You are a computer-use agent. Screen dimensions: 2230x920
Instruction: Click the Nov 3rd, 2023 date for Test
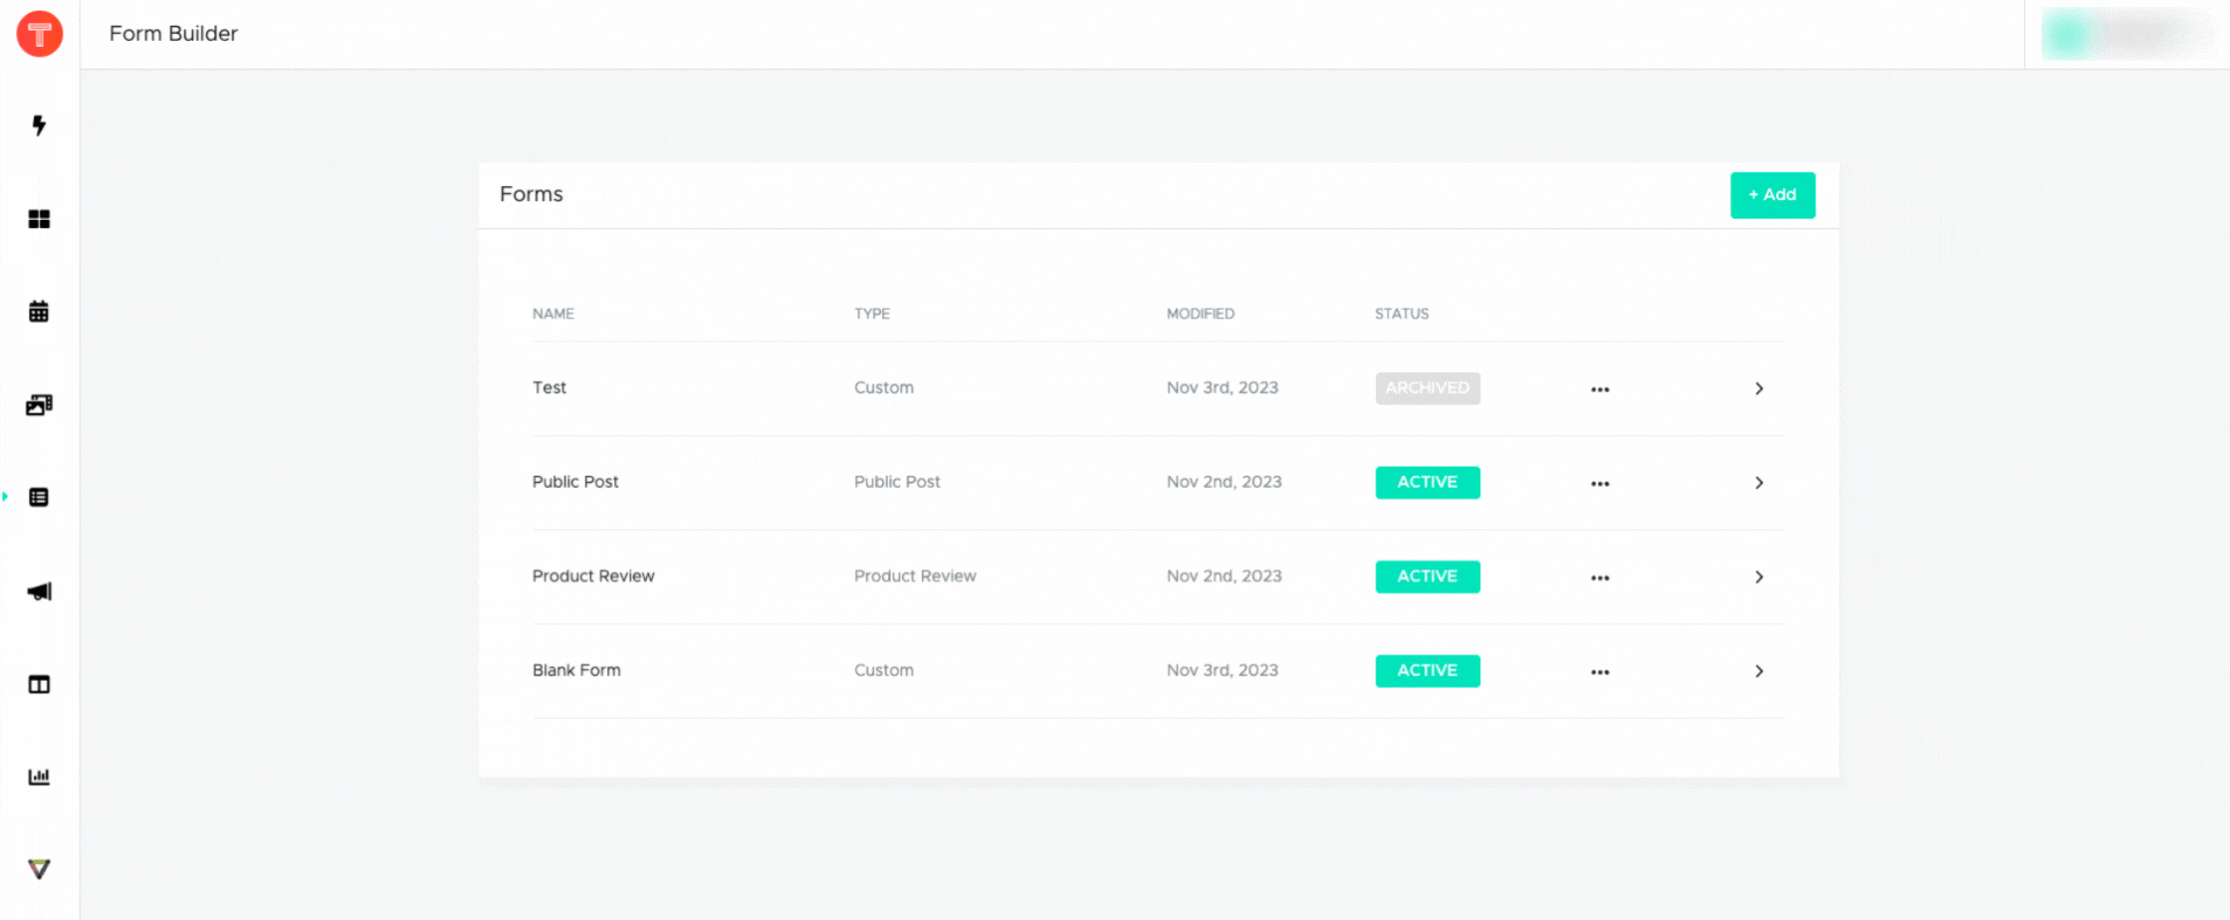(x=1222, y=387)
